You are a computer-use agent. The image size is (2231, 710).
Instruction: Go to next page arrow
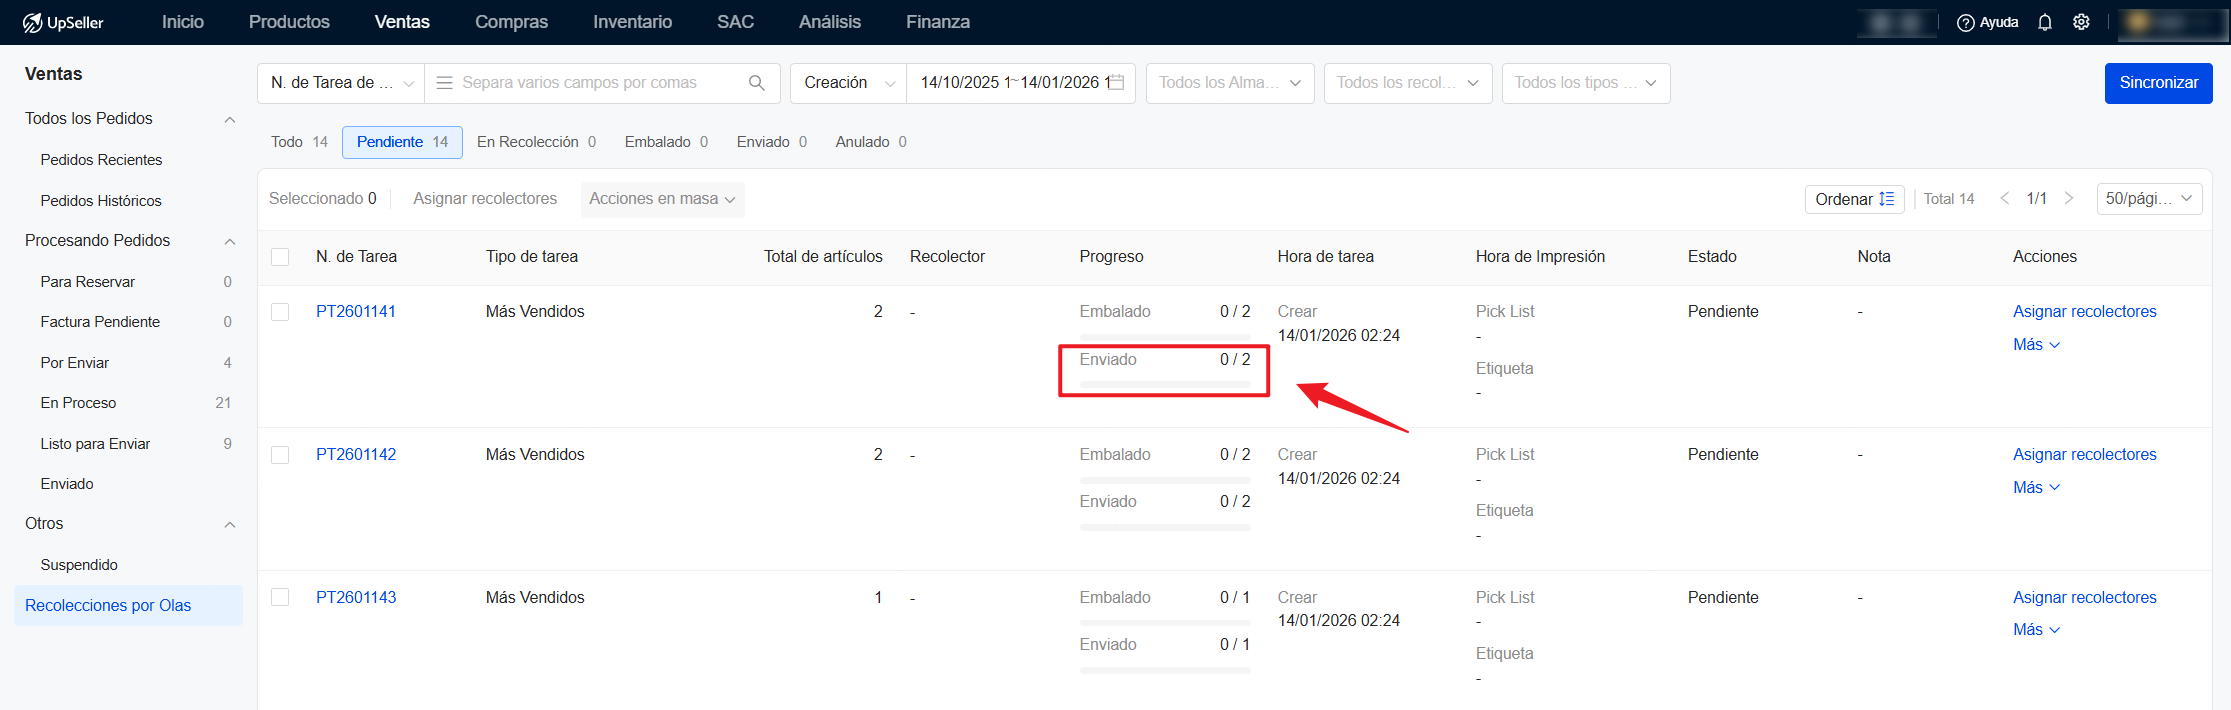tap(2069, 198)
